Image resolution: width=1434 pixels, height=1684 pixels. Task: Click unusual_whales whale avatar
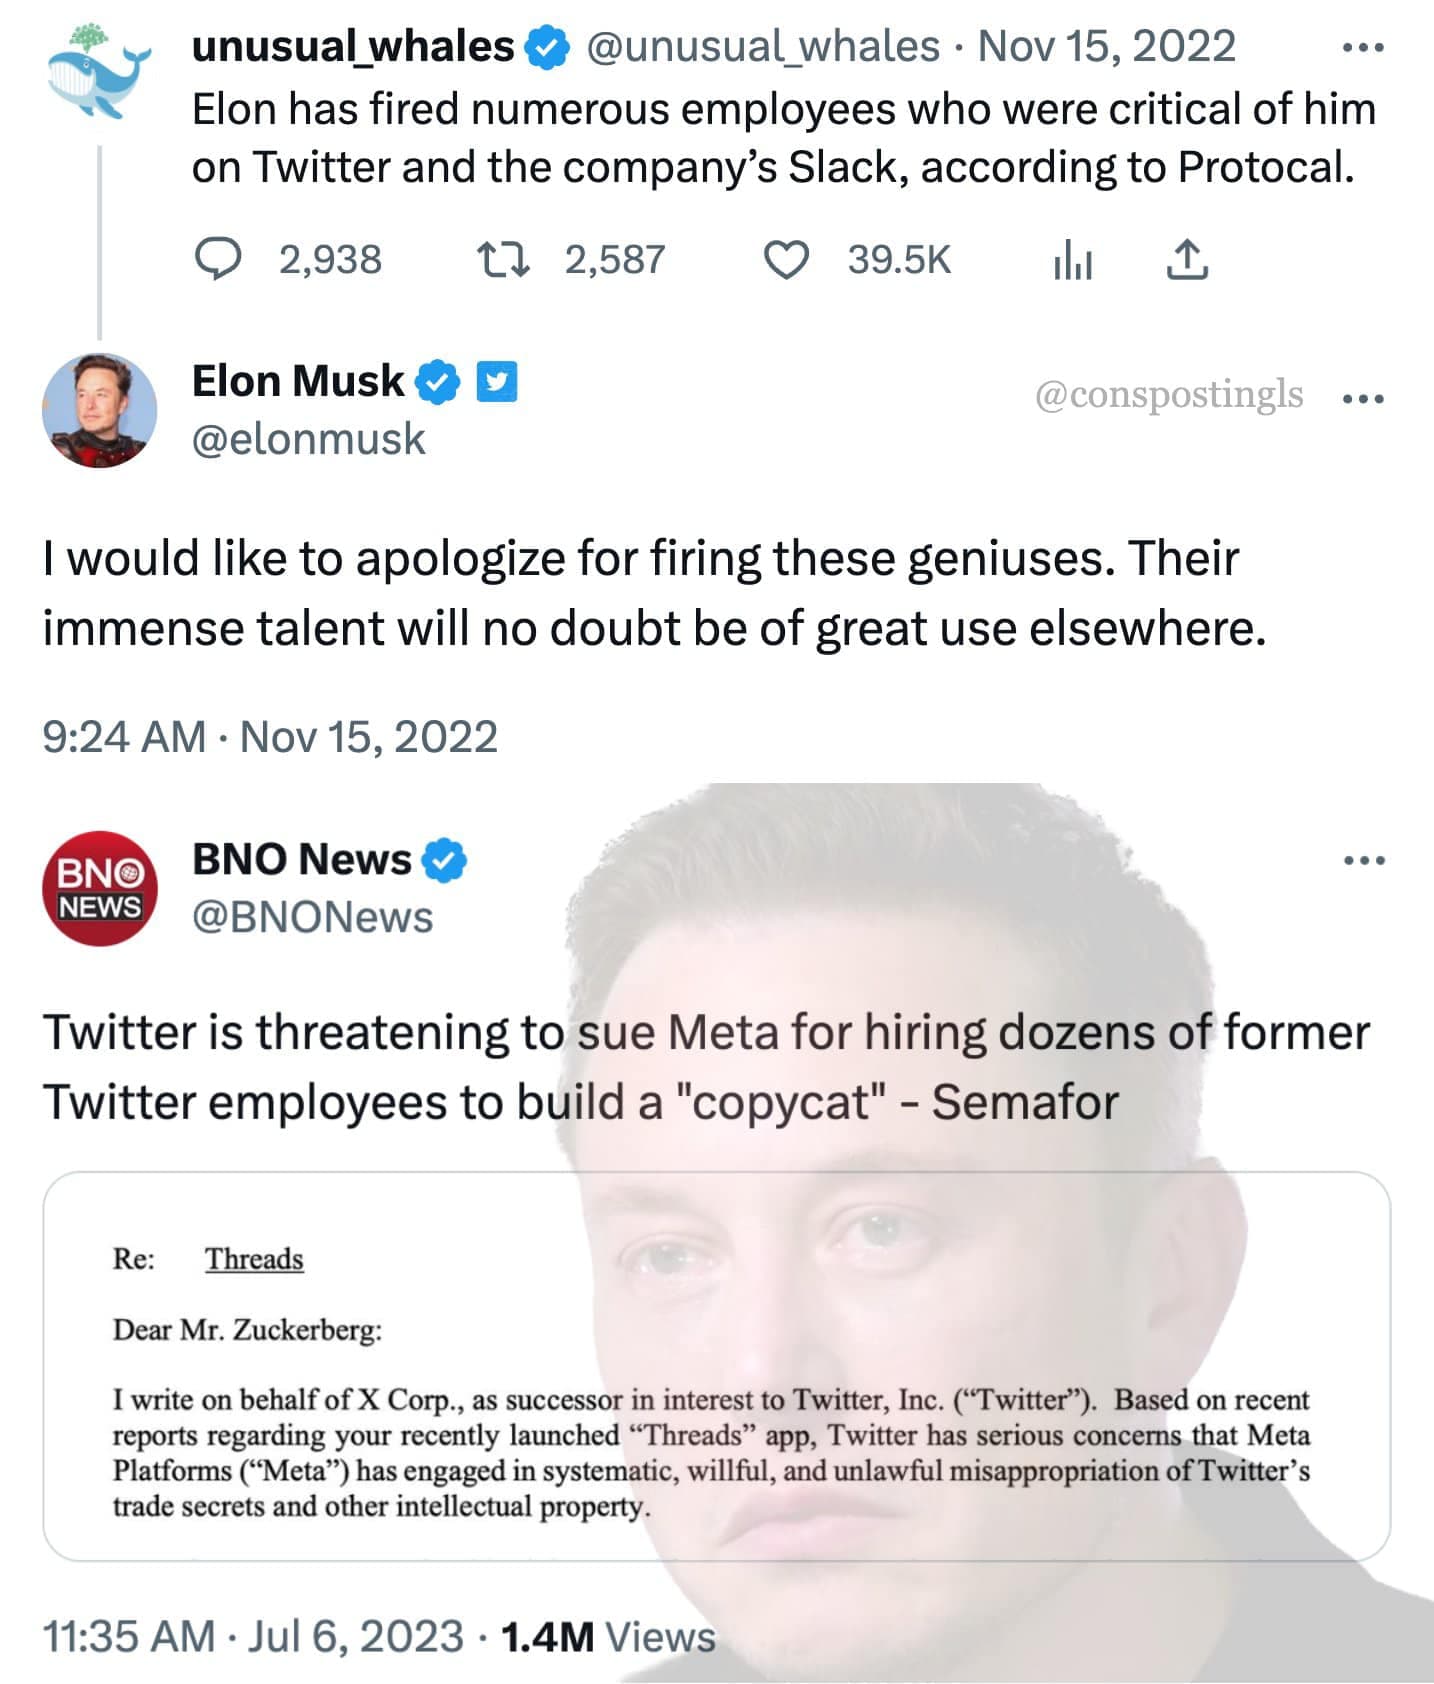[98, 72]
